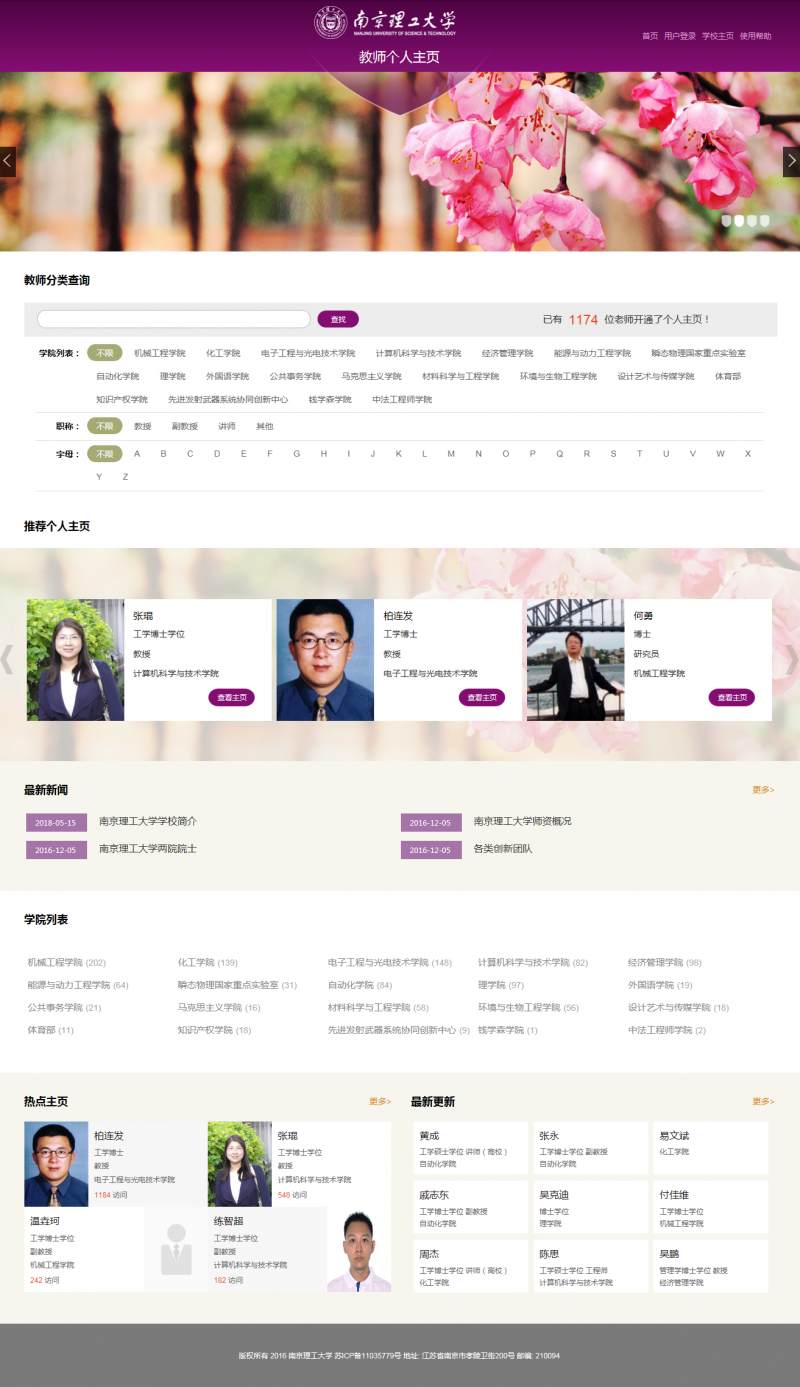Open 温垚珂's placeholder avatar
This screenshot has height=1387, width=800.
(177, 1249)
